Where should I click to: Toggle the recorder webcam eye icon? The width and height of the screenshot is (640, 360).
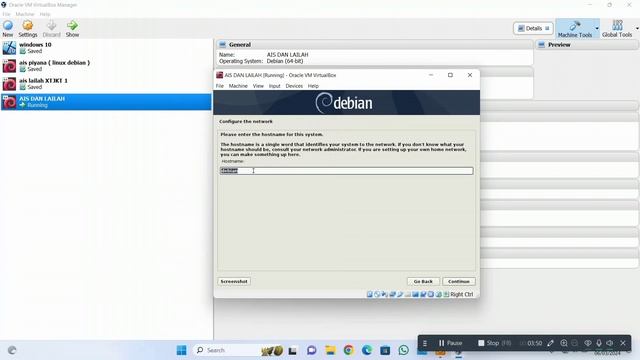click(588, 343)
